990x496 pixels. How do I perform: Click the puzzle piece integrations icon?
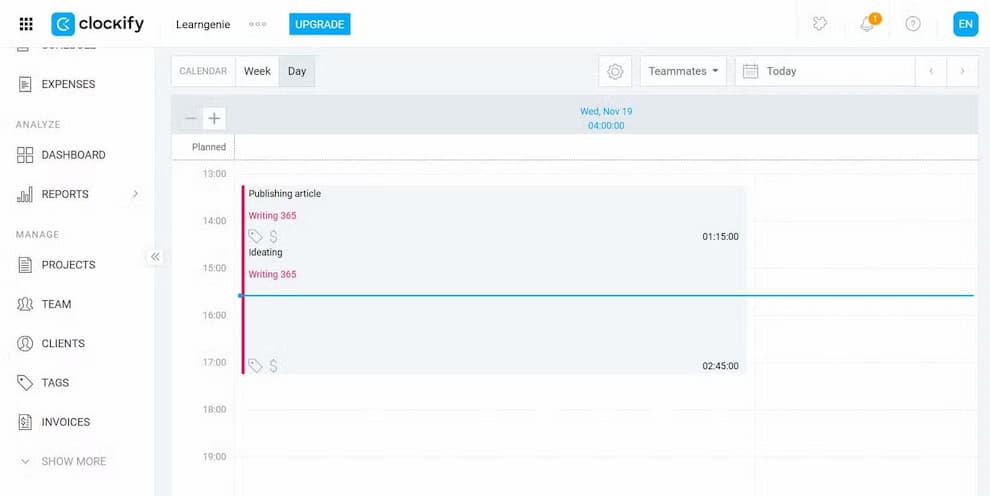tap(820, 24)
